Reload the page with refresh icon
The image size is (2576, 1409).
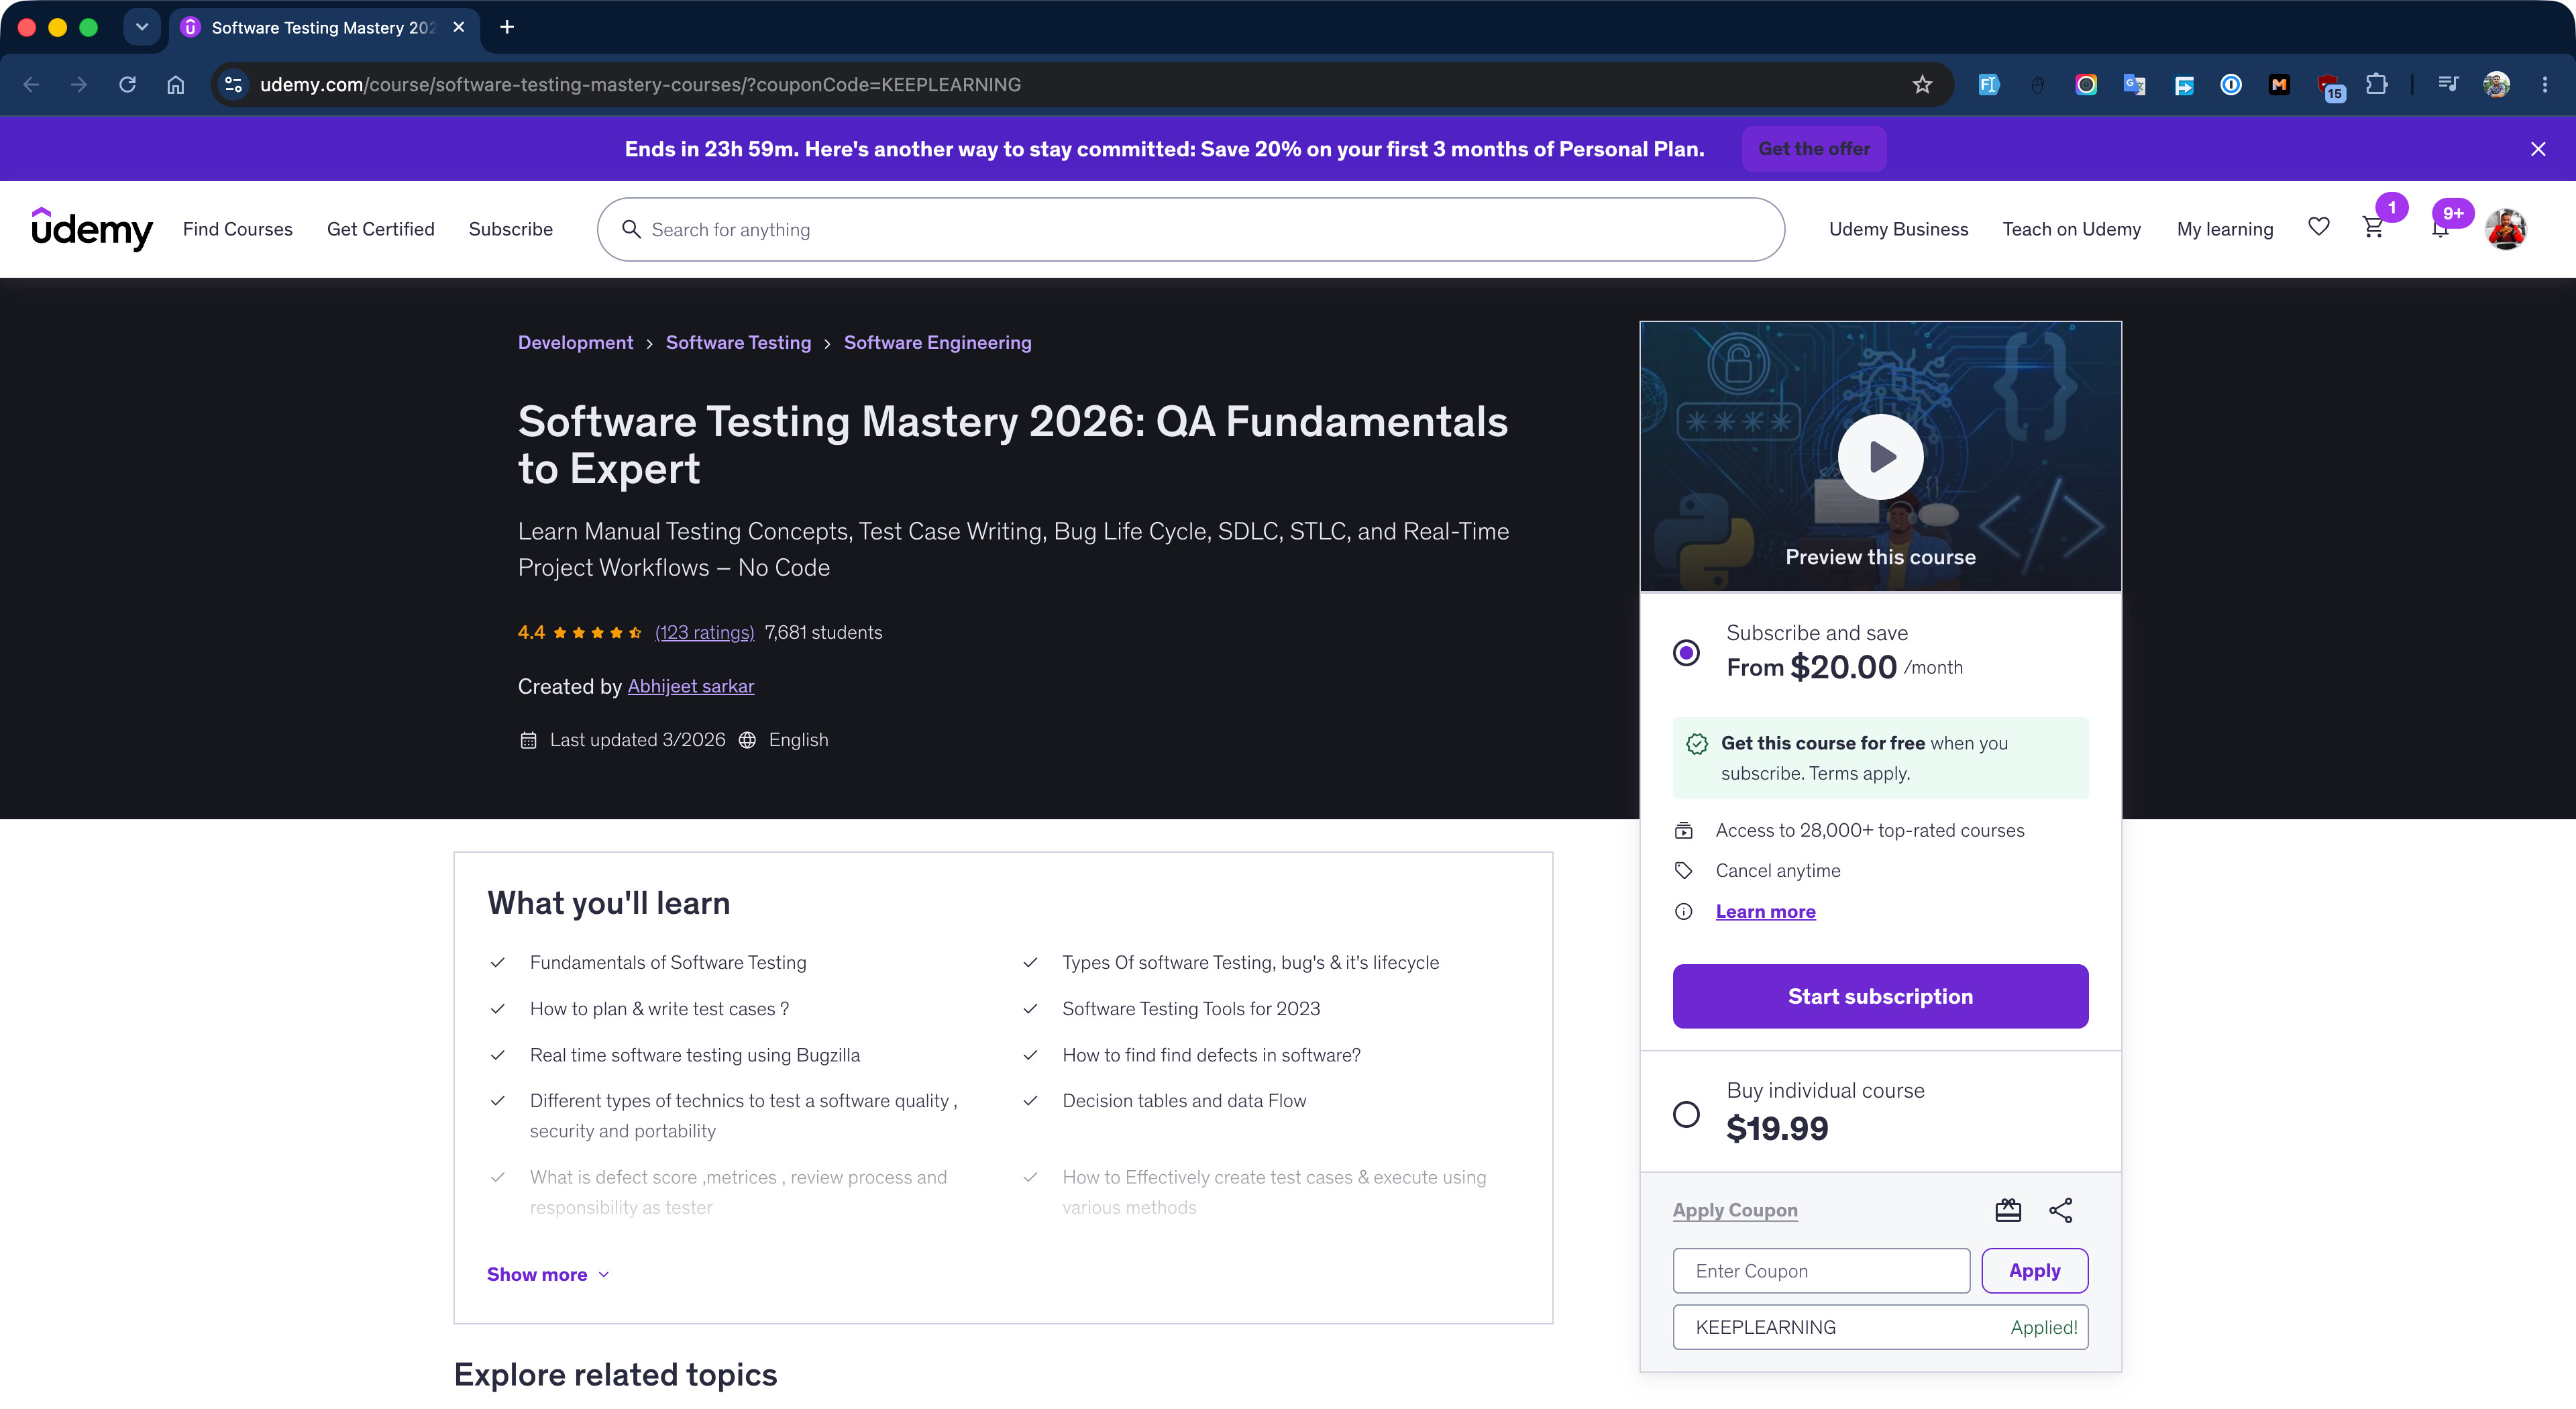click(127, 85)
